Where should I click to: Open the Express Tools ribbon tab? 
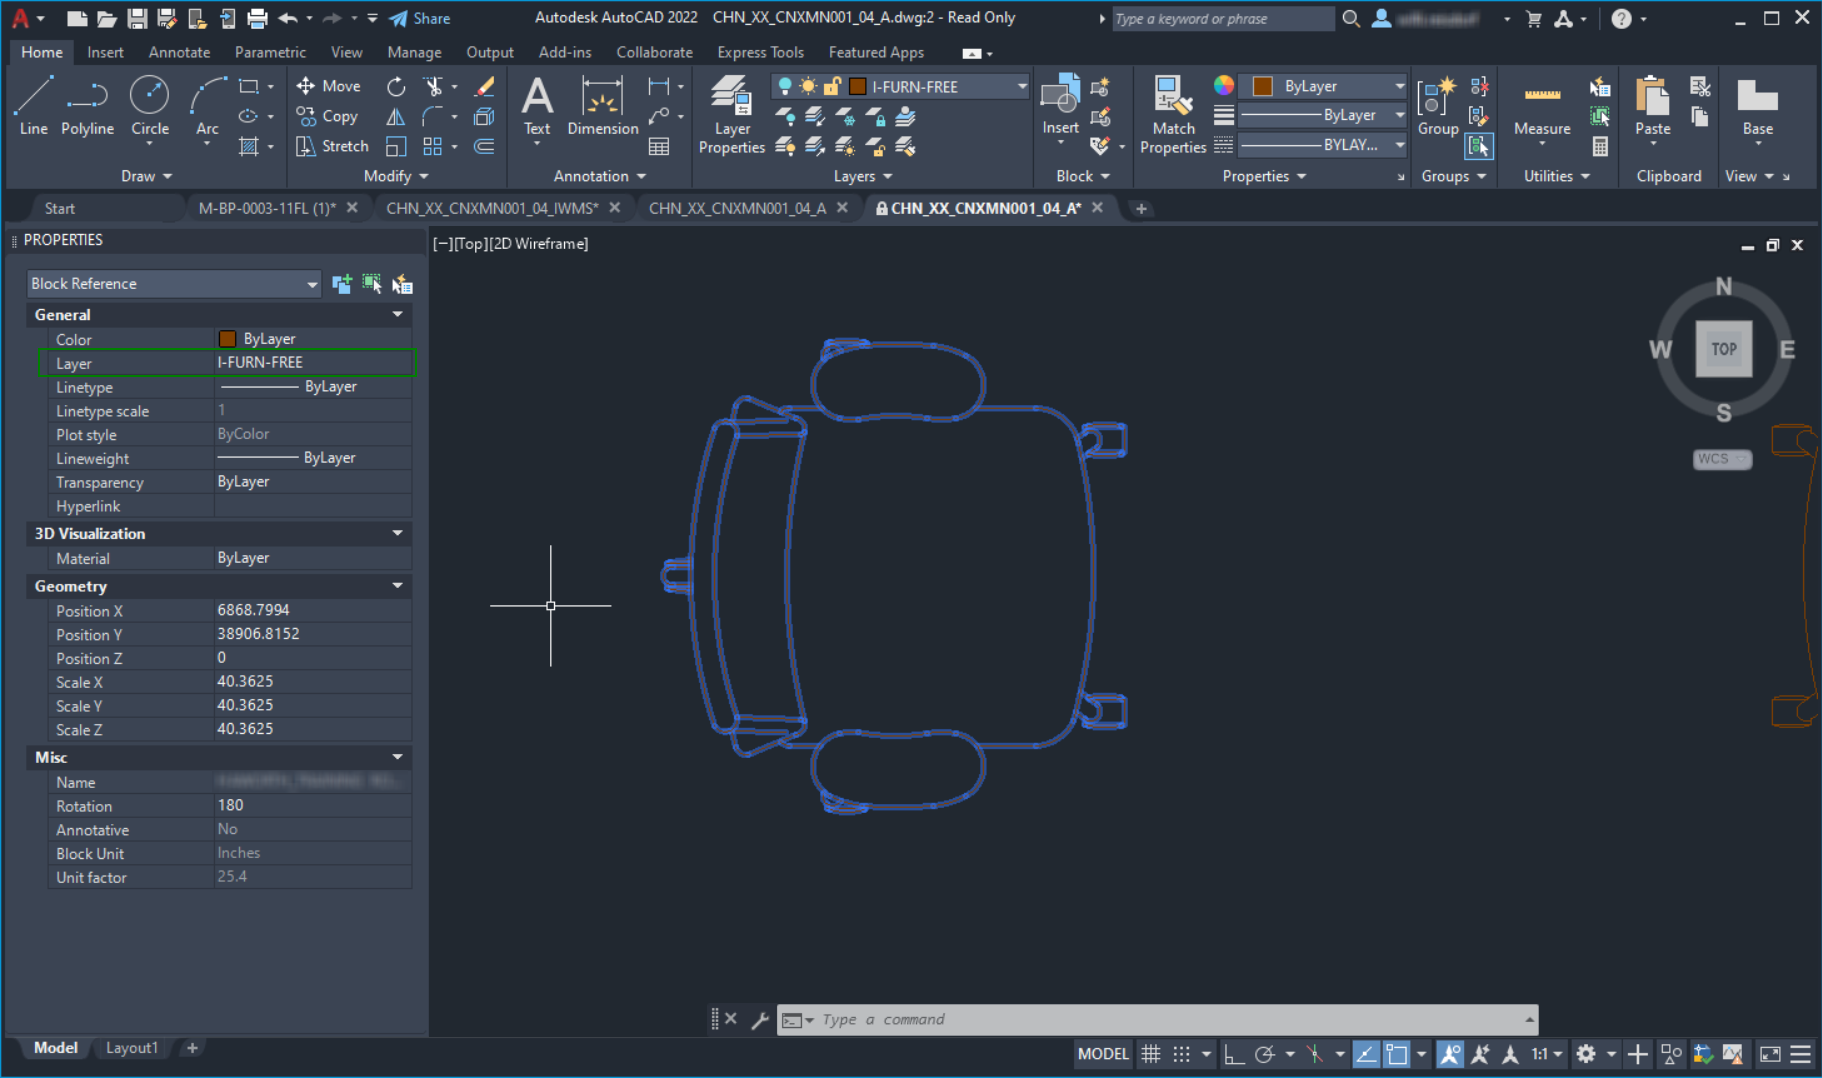(x=760, y=52)
